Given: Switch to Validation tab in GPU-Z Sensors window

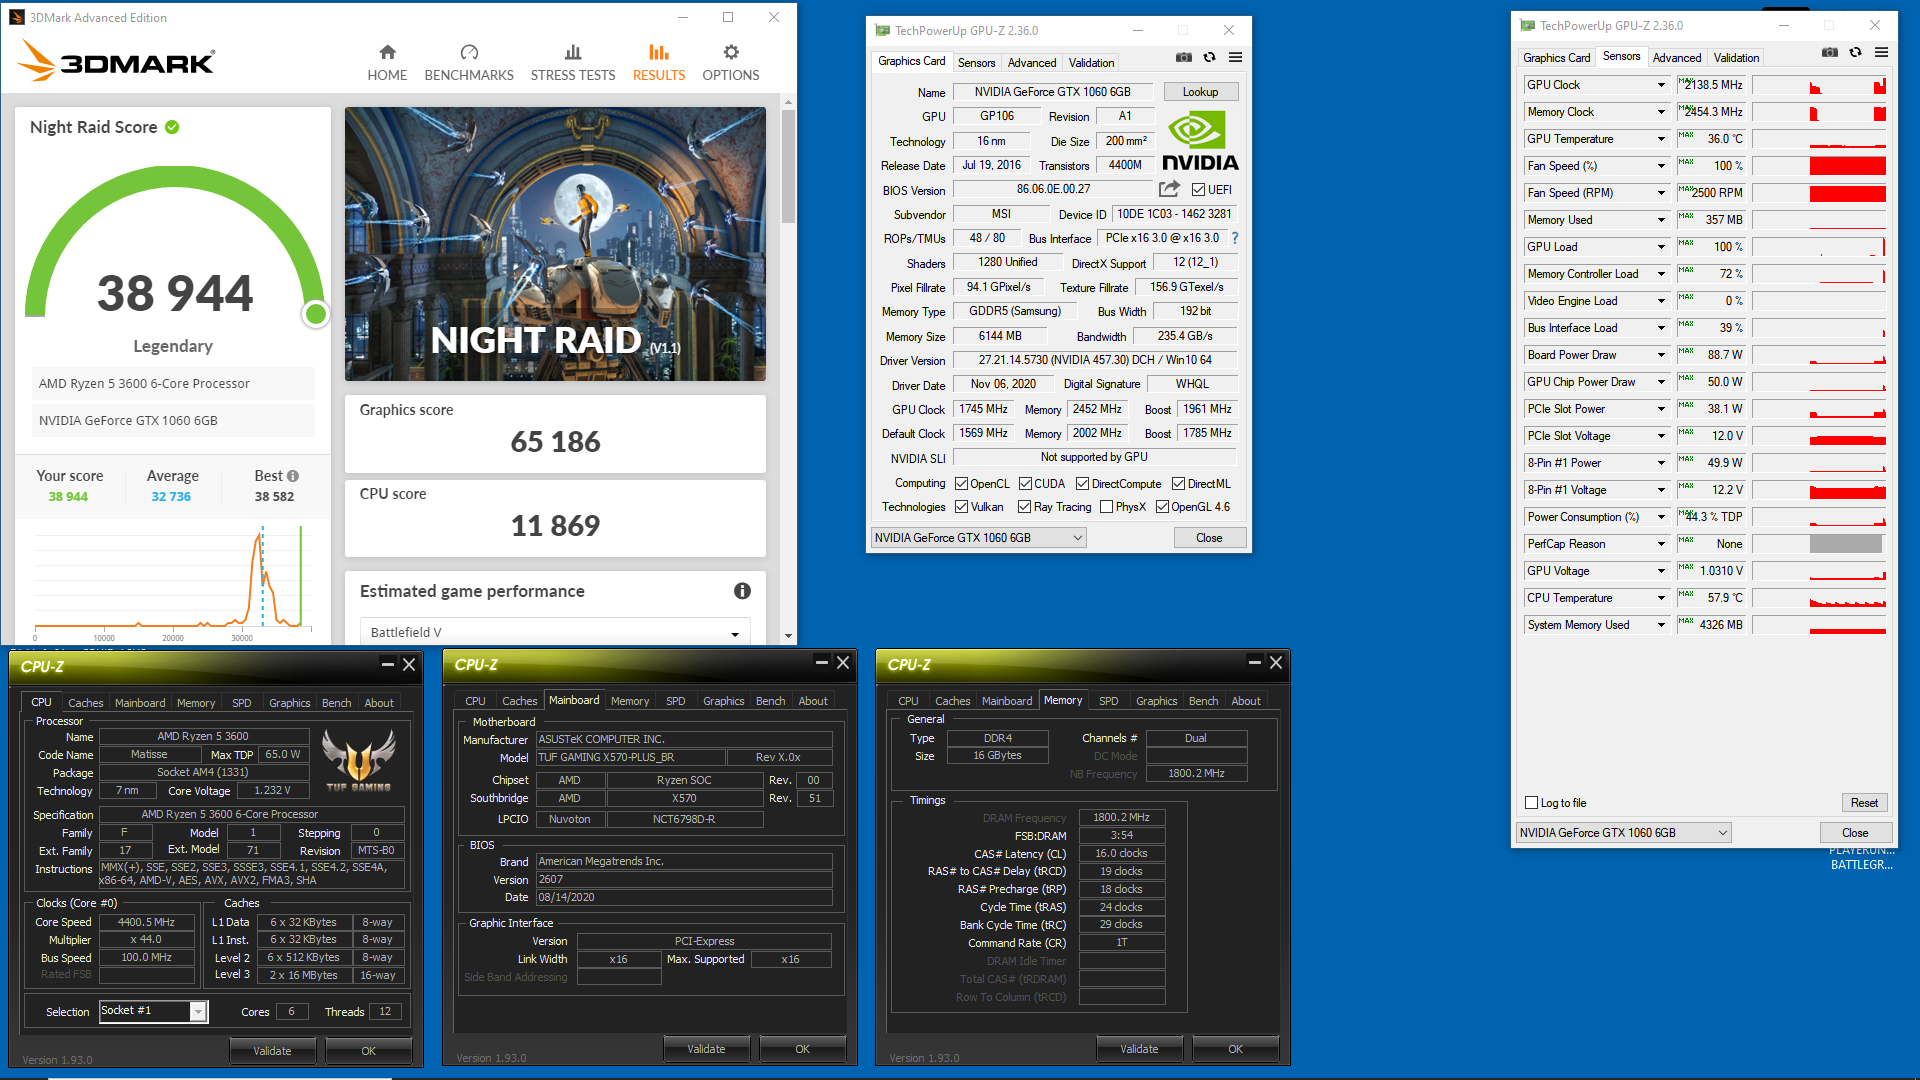Looking at the screenshot, I should [1736, 57].
